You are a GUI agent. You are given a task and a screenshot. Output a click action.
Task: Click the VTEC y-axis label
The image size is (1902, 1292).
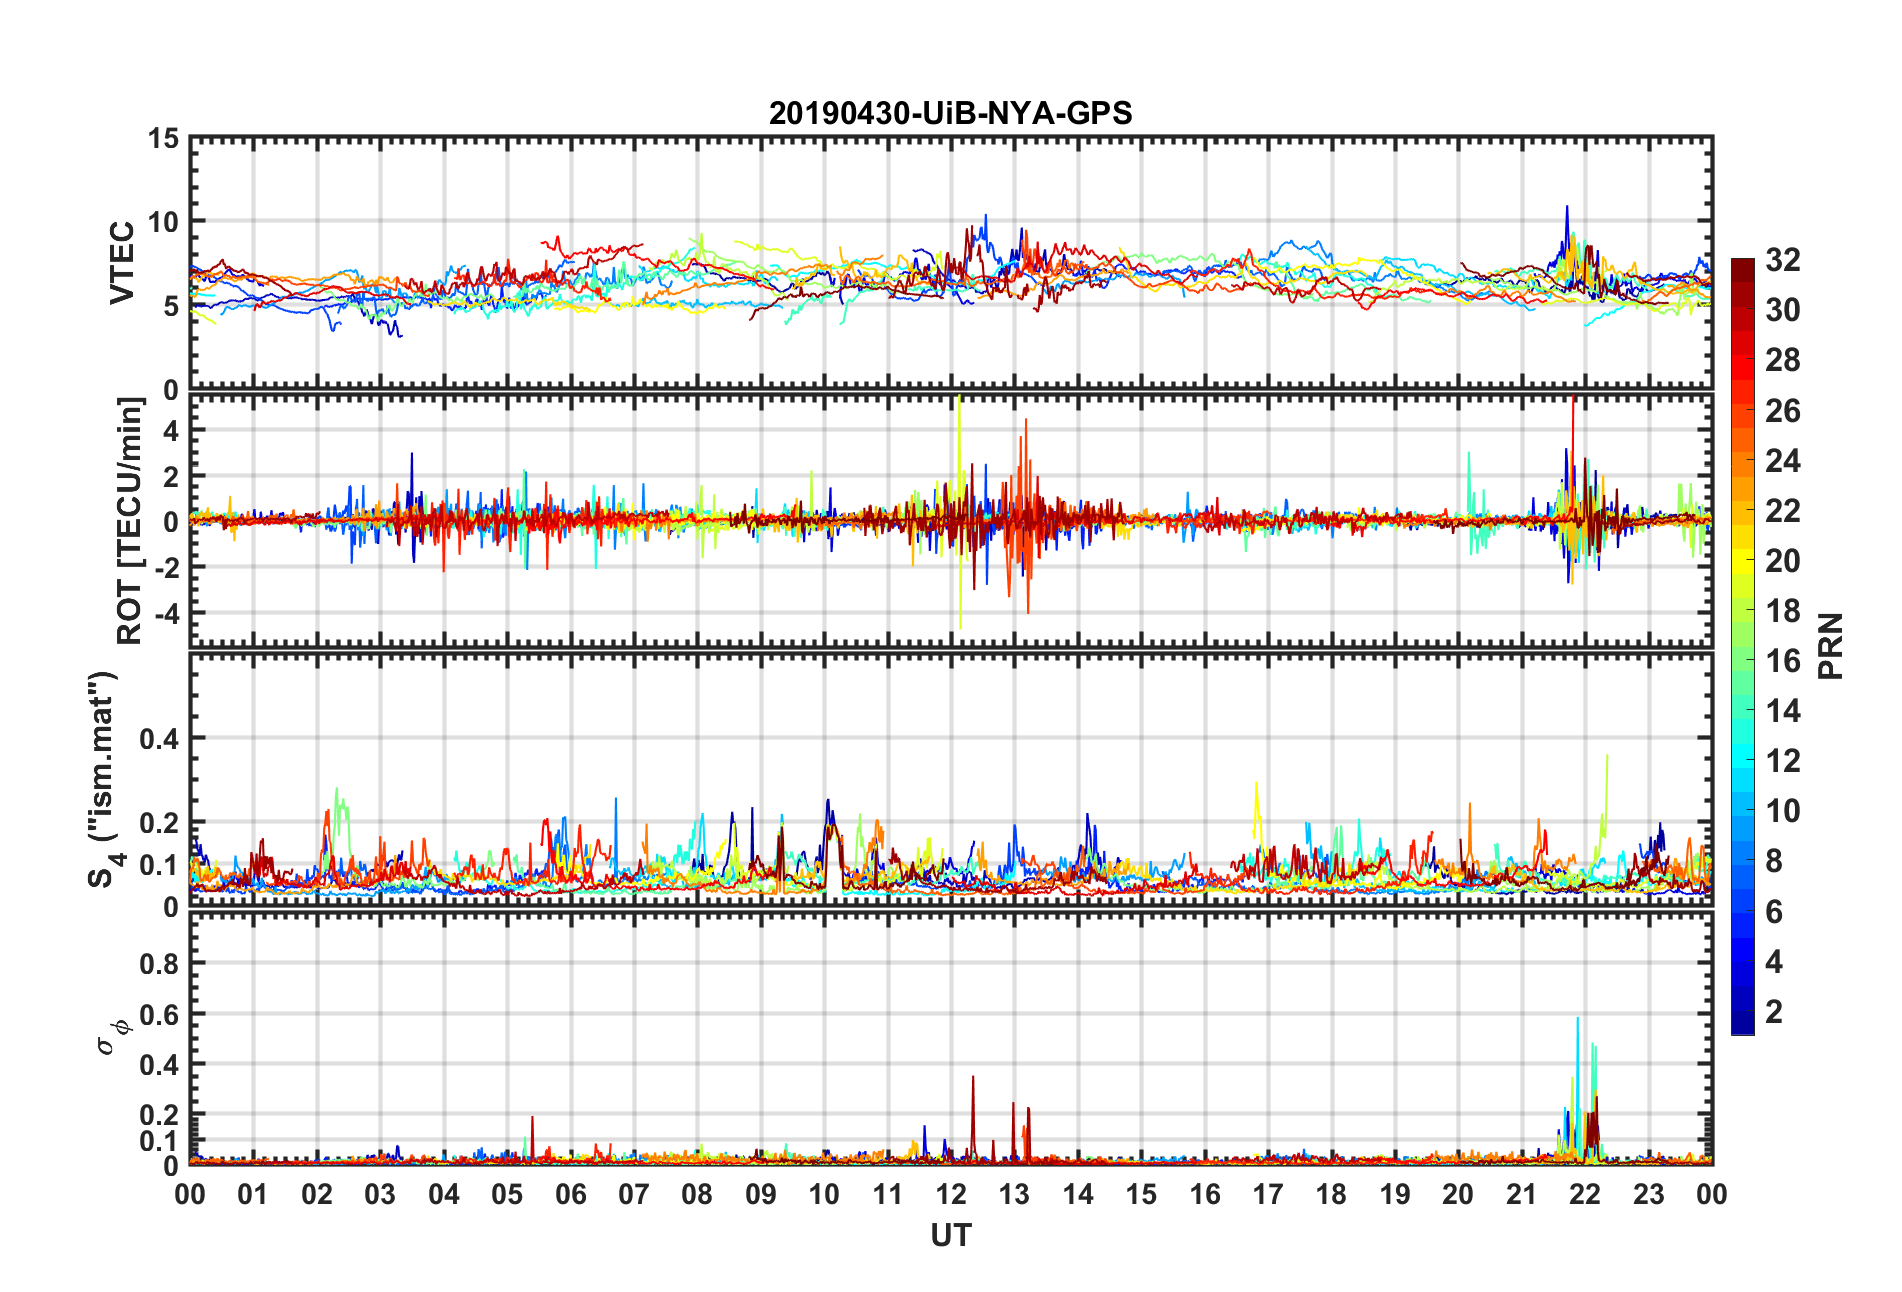coord(122,263)
